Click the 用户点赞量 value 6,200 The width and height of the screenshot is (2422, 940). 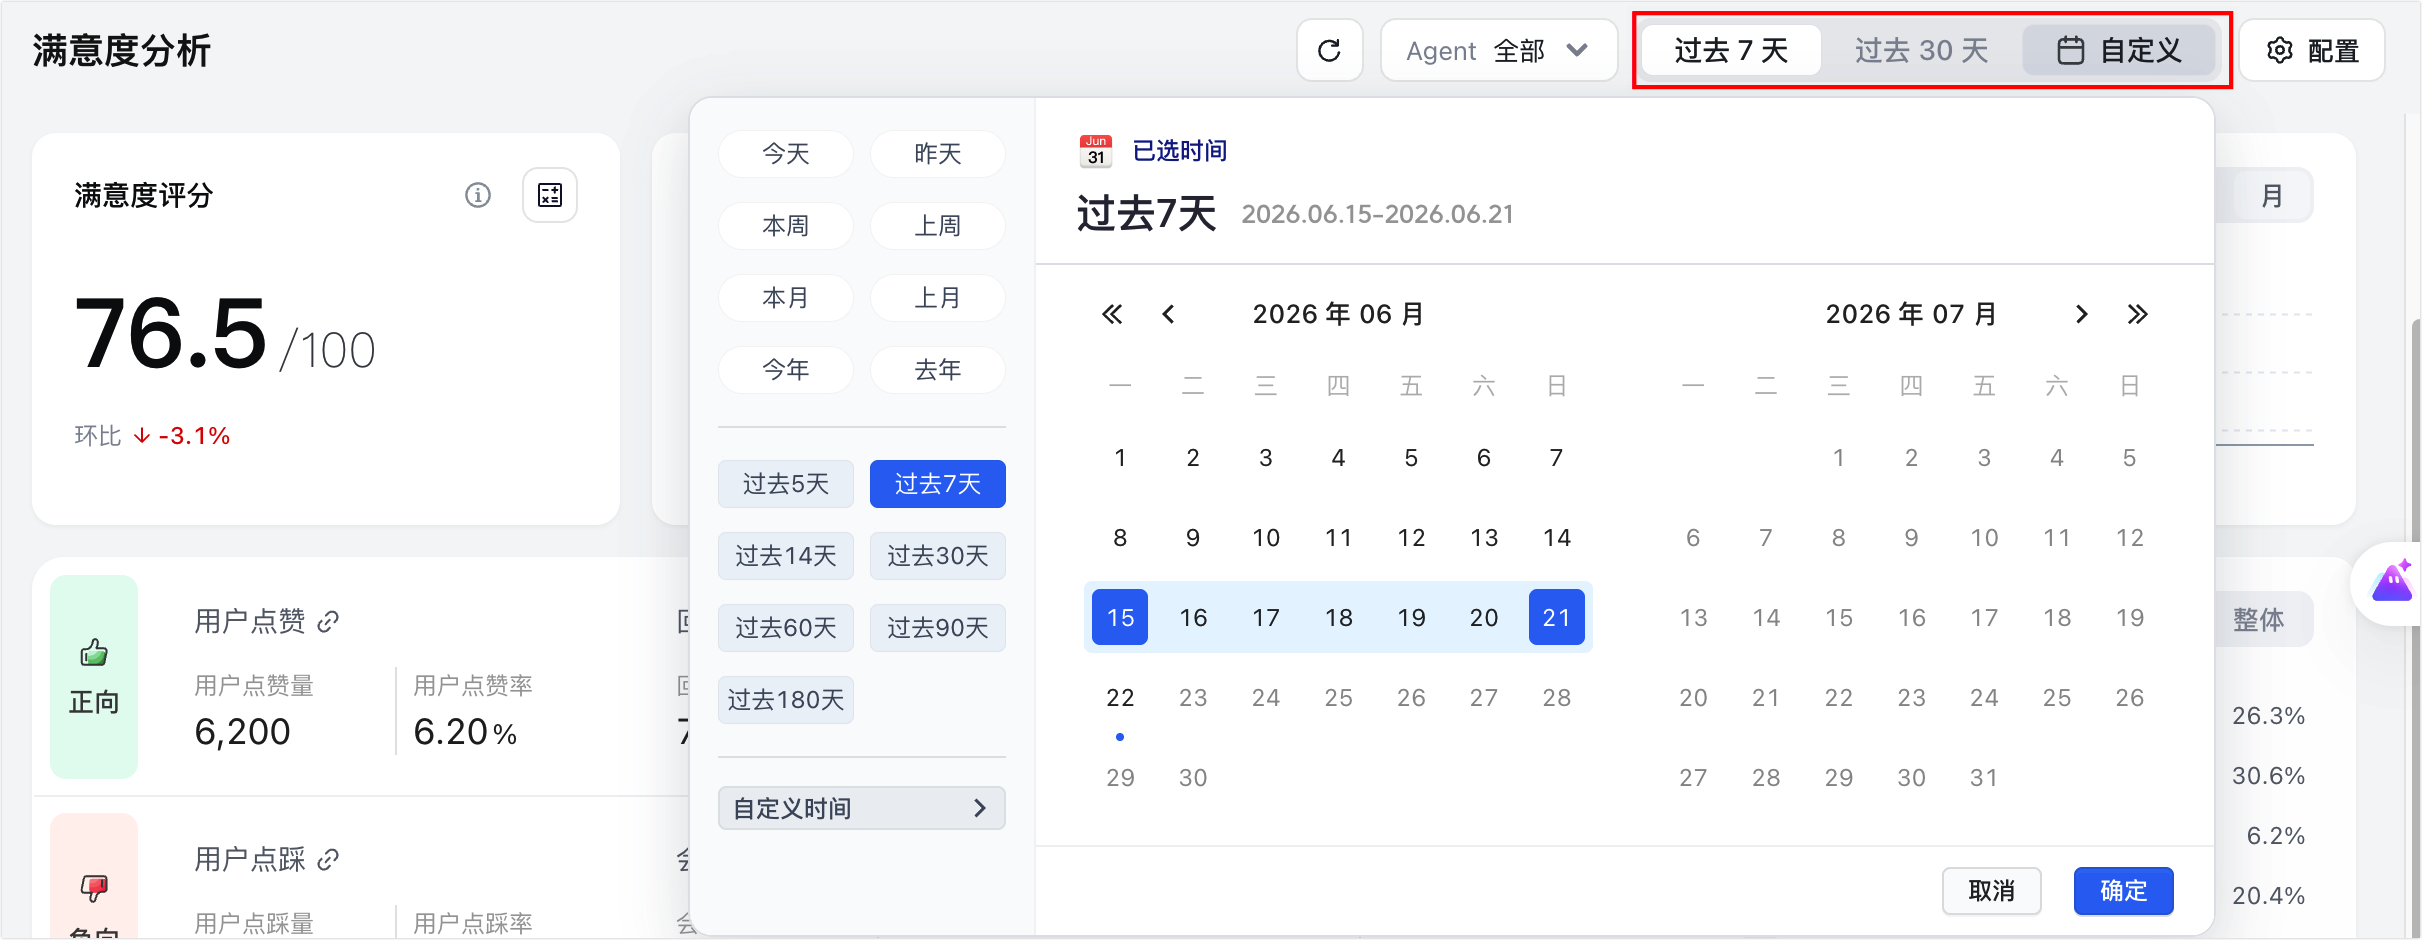pos(242,732)
